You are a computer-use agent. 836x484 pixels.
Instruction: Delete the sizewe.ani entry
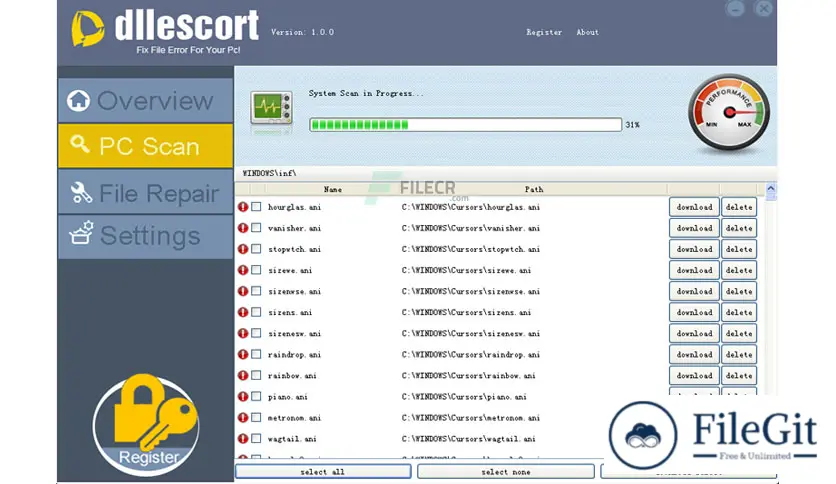(739, 270)
